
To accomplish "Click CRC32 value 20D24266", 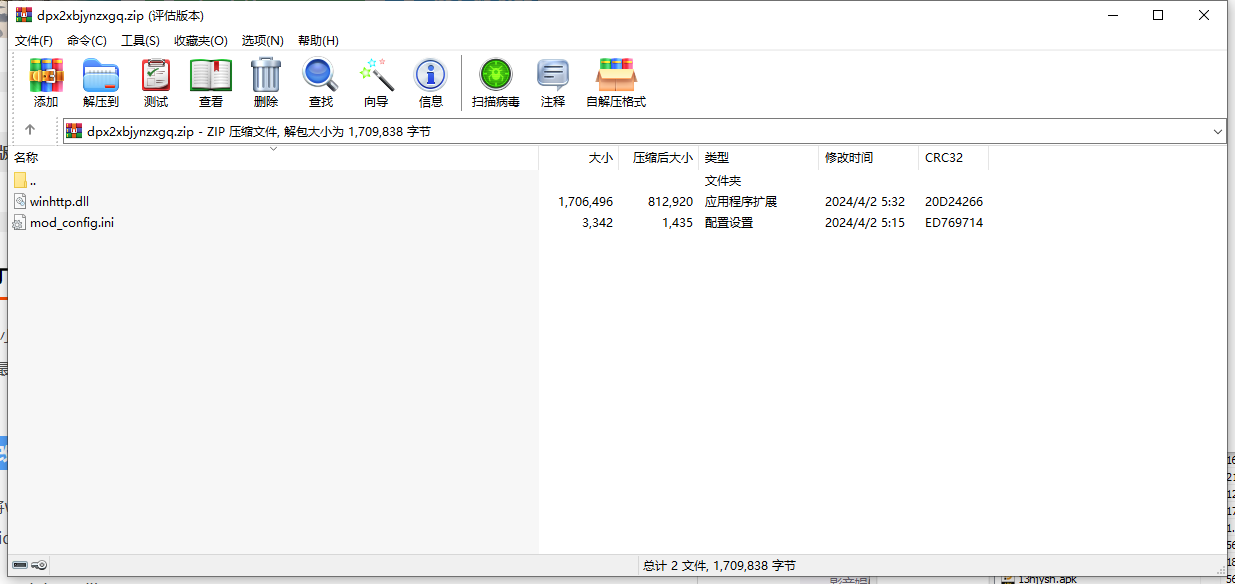I will tap(954, 201).
